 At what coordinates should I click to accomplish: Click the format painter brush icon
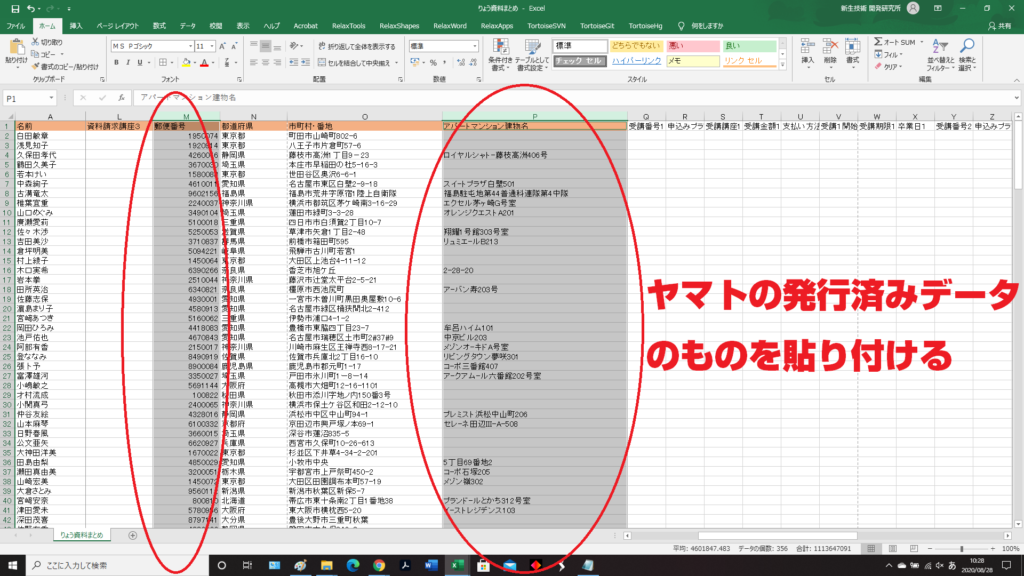click(x=37, y=67)
